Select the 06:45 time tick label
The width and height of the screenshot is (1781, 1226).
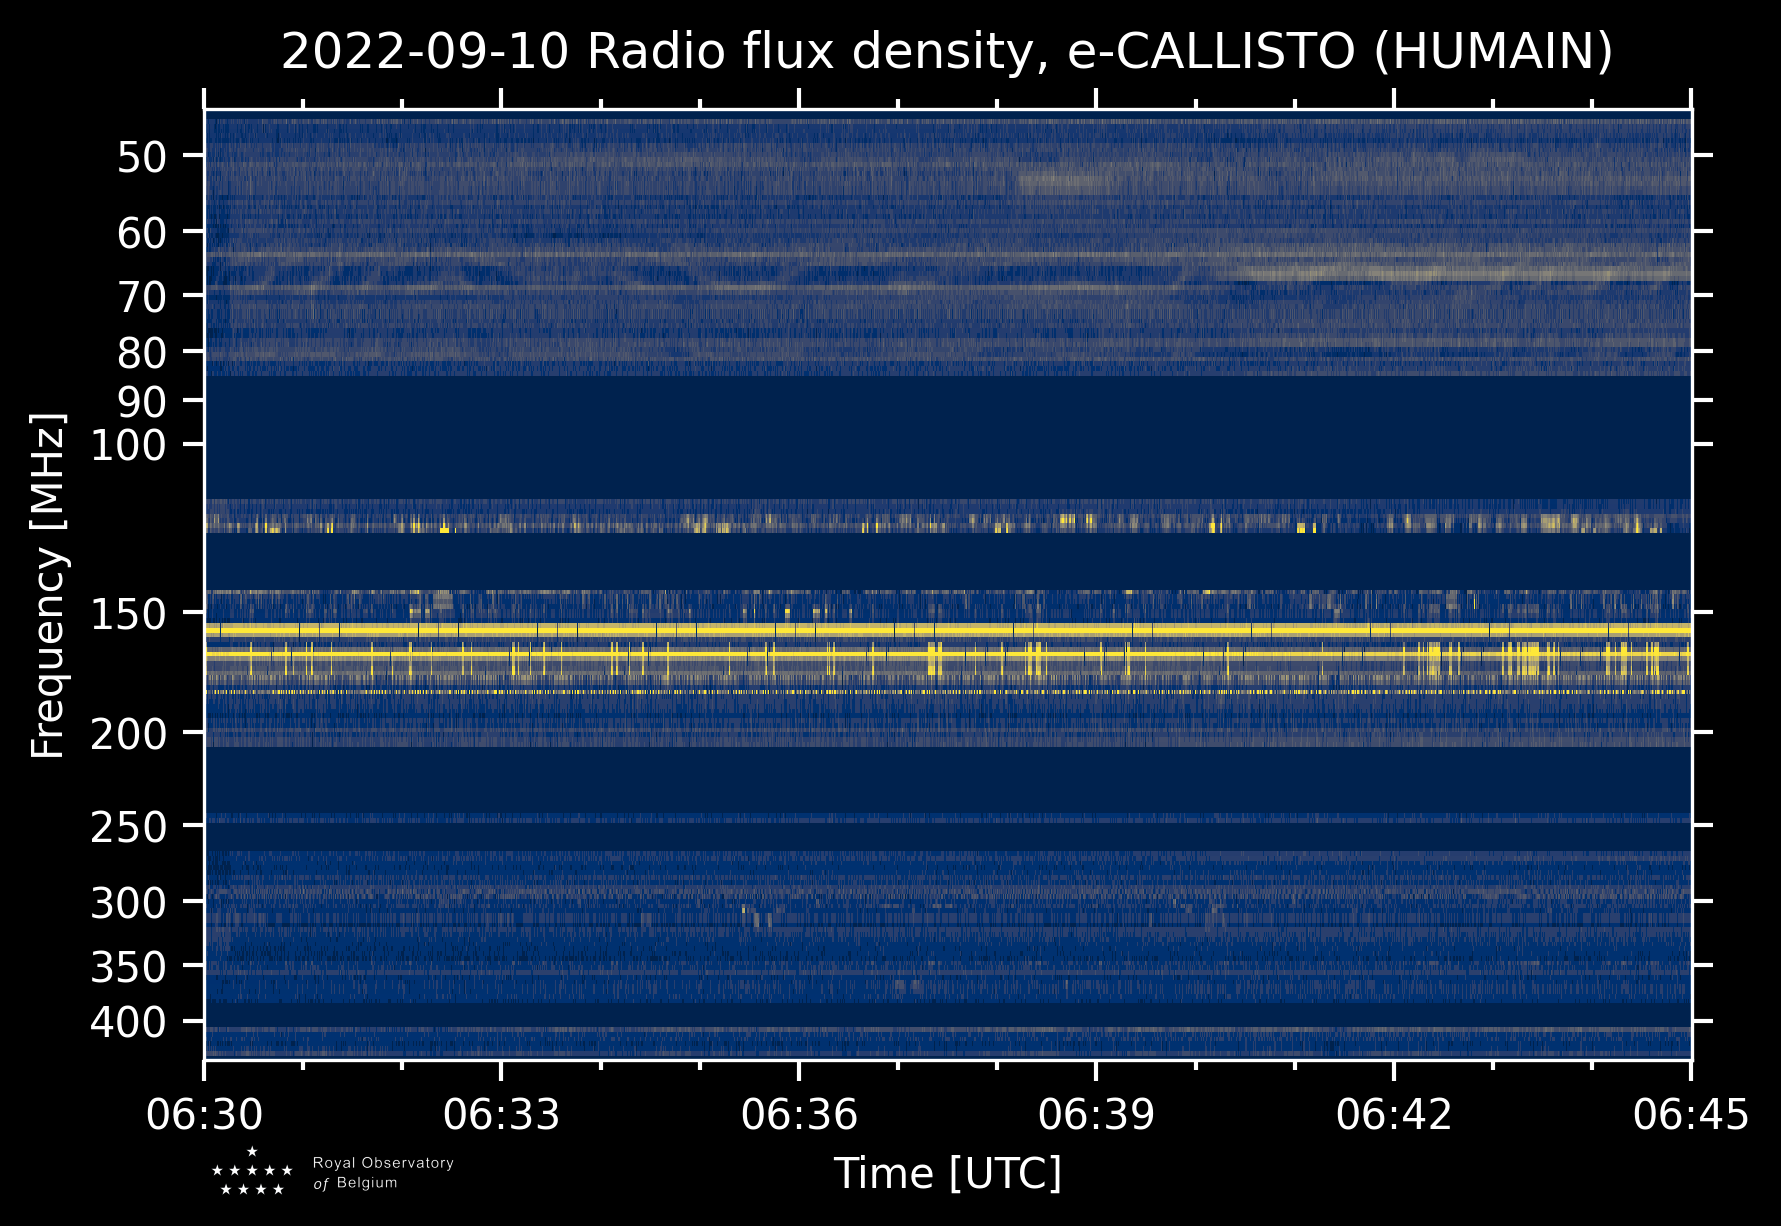point(1690,1114)
